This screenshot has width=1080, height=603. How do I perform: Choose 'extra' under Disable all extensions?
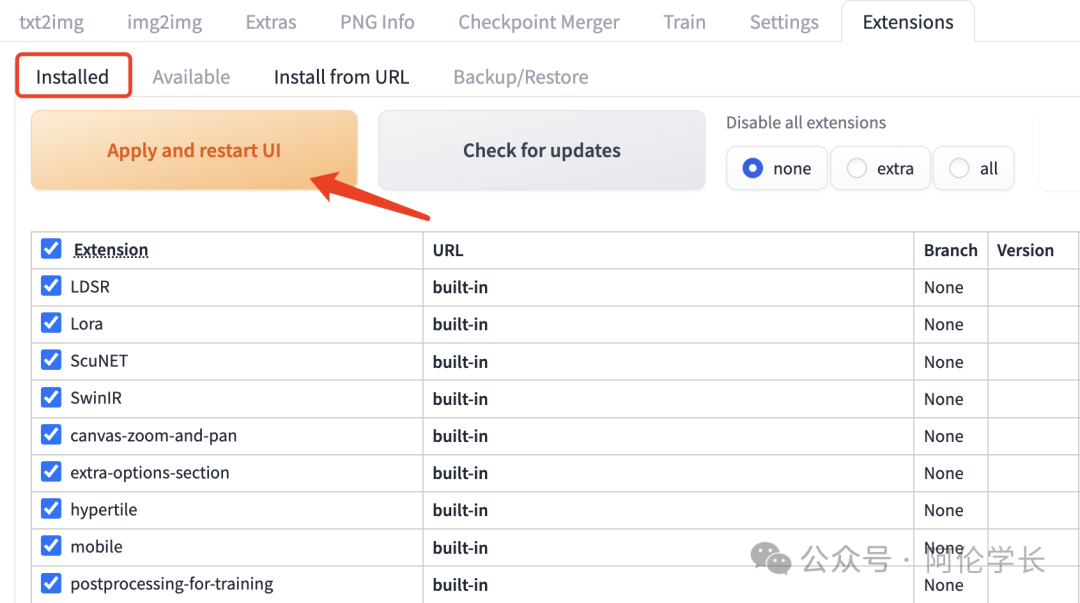[x=857, y=168]
